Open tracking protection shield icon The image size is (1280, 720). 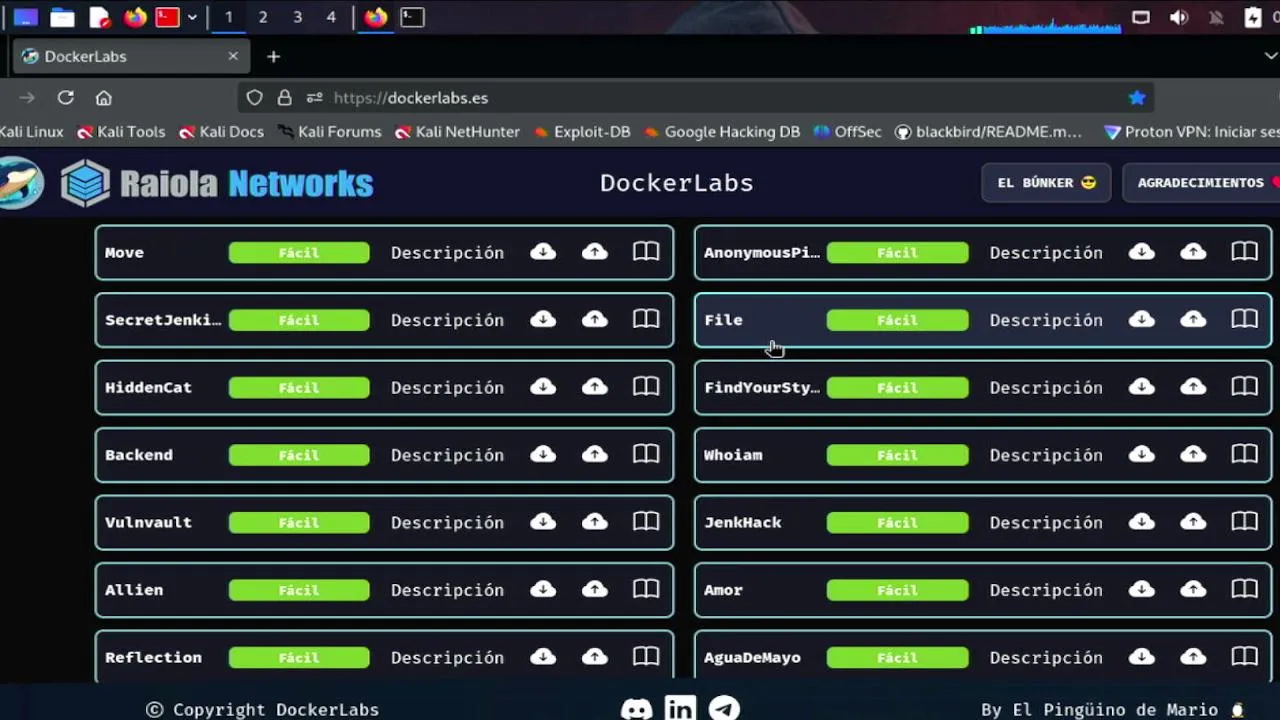254,97
